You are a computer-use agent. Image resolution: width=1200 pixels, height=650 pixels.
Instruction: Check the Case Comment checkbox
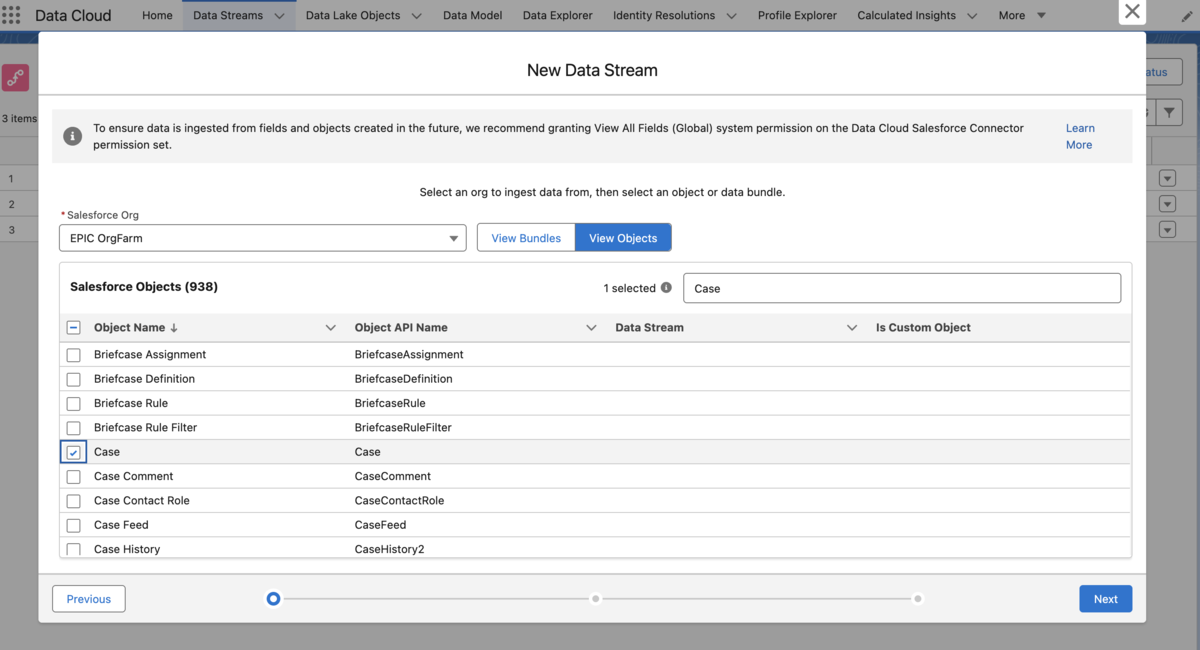[x=73, y=477]
